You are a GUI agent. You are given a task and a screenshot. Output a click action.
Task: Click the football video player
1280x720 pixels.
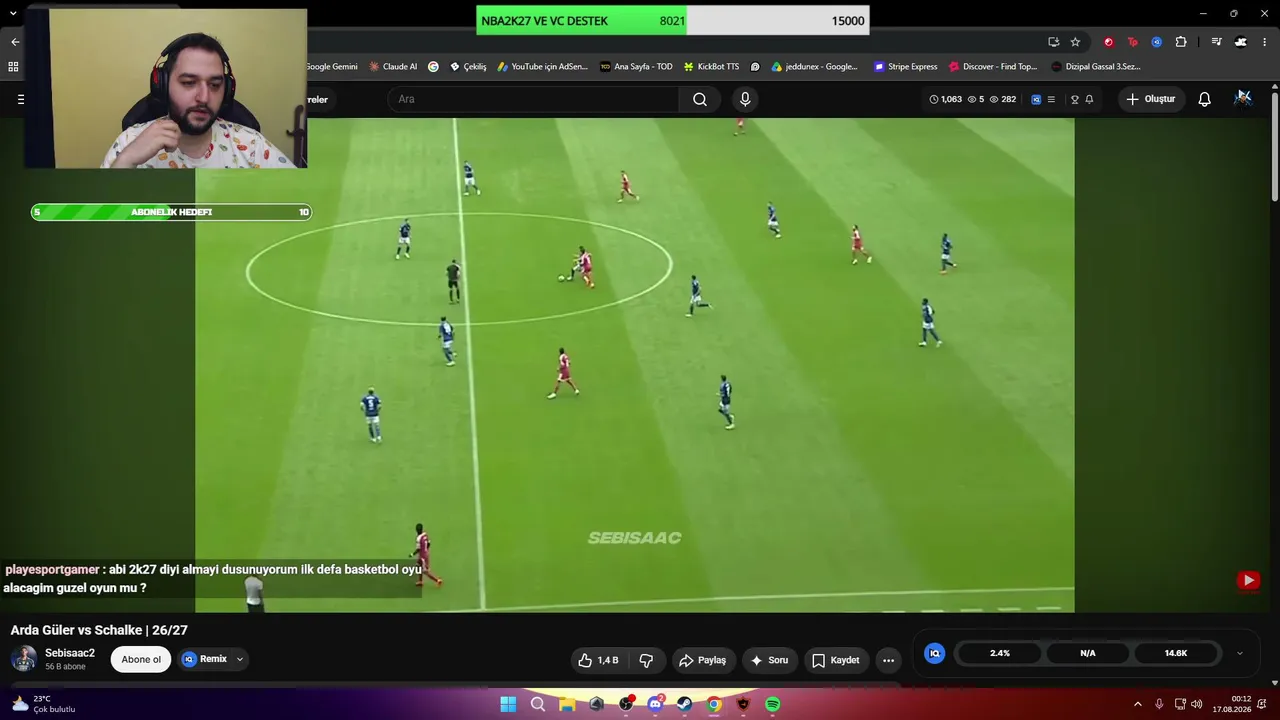click(x=635, y=365)
